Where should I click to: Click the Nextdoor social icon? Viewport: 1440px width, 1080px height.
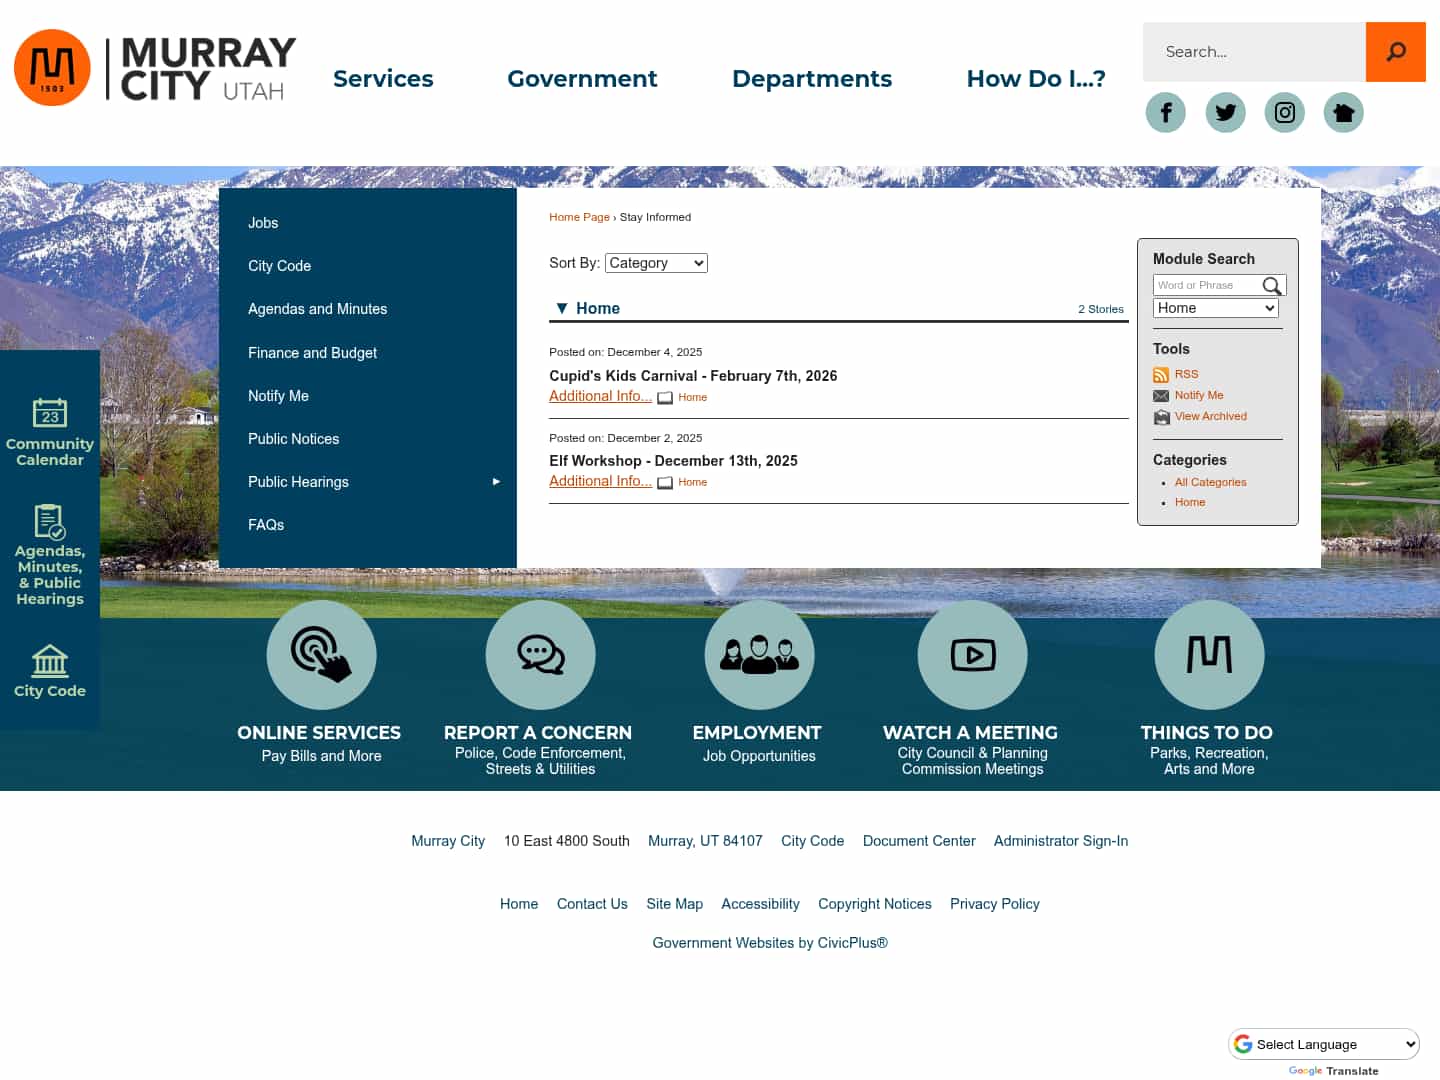coord(1343,112)
